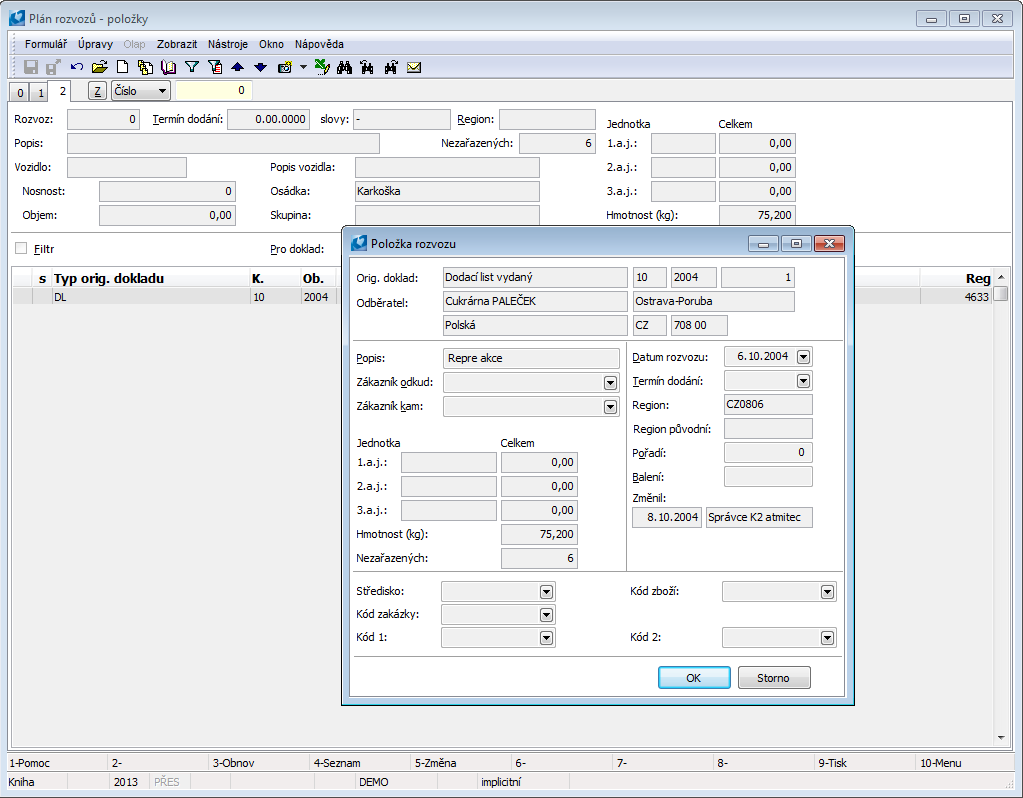The width and height of the screenshot is (1023, 798).
Task: Click the blue up arrow icon
Action: click(237, 67)
